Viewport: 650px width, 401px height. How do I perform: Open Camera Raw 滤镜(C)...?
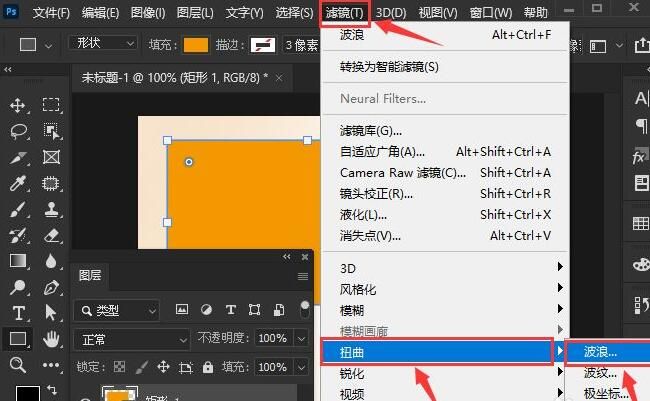pyautogui.click(x=445, y=173)
